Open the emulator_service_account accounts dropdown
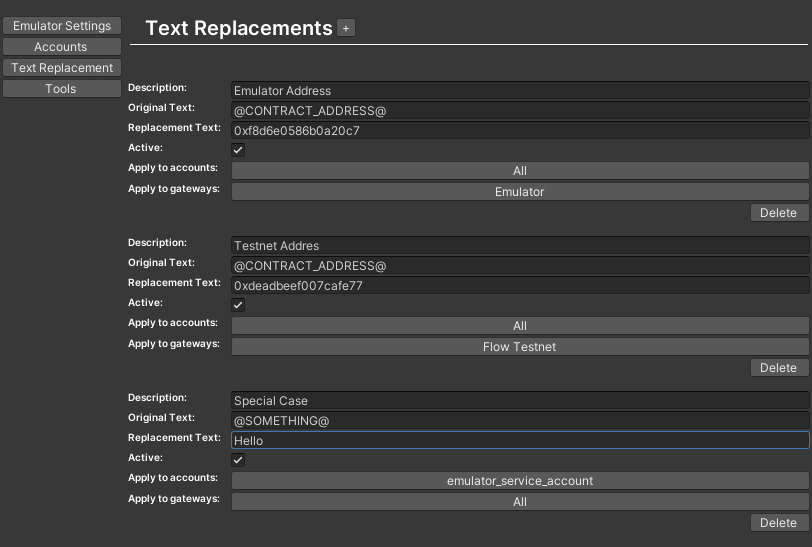 (x=519, y=481)
